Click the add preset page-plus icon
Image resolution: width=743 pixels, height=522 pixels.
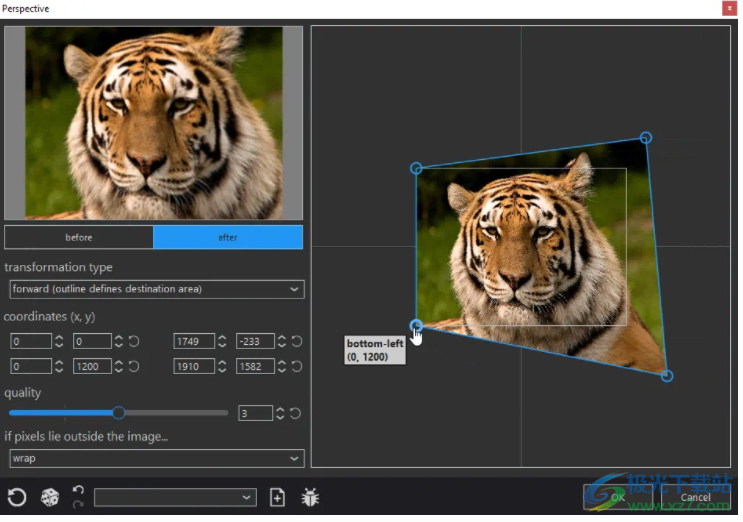tap(277, 497)
